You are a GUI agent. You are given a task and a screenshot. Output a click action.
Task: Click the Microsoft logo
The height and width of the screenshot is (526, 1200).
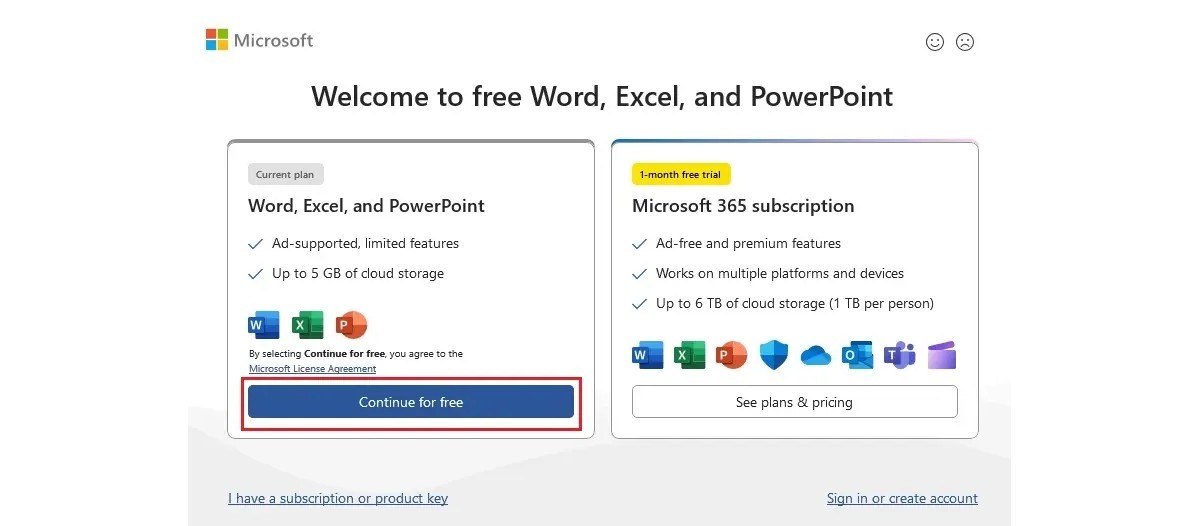tap(259, 40)
